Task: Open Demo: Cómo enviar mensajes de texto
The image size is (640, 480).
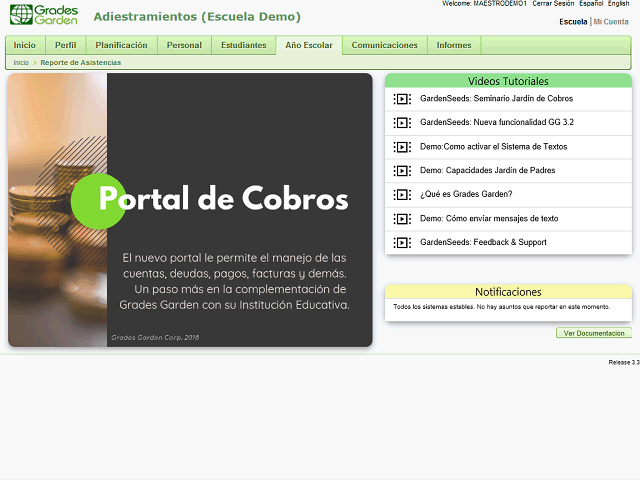Action: pyautogui.click(x=489, y=218)
